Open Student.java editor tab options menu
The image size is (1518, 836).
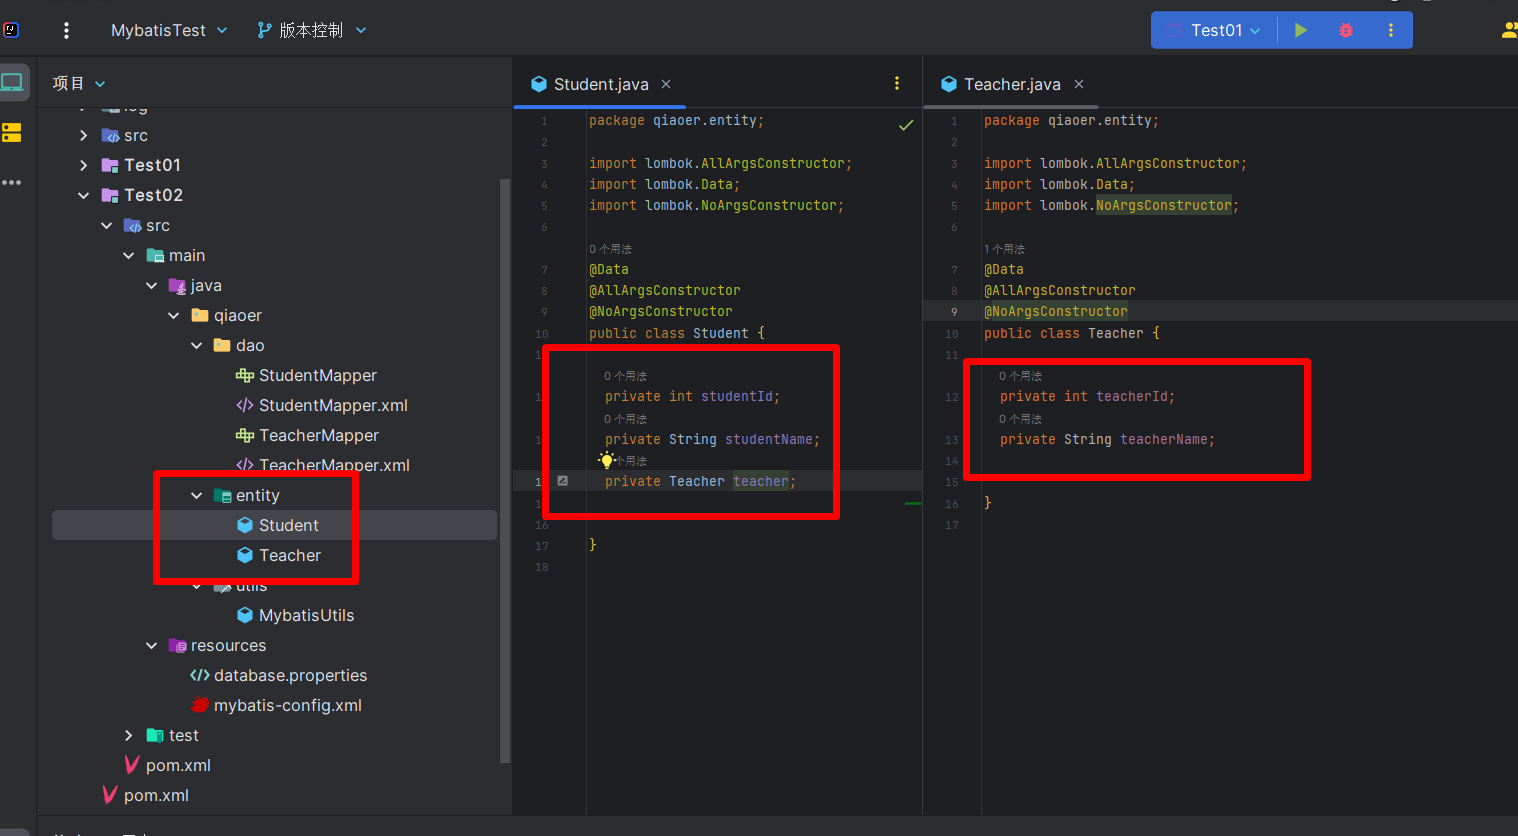pyautogui.click(x=897, y=84)
